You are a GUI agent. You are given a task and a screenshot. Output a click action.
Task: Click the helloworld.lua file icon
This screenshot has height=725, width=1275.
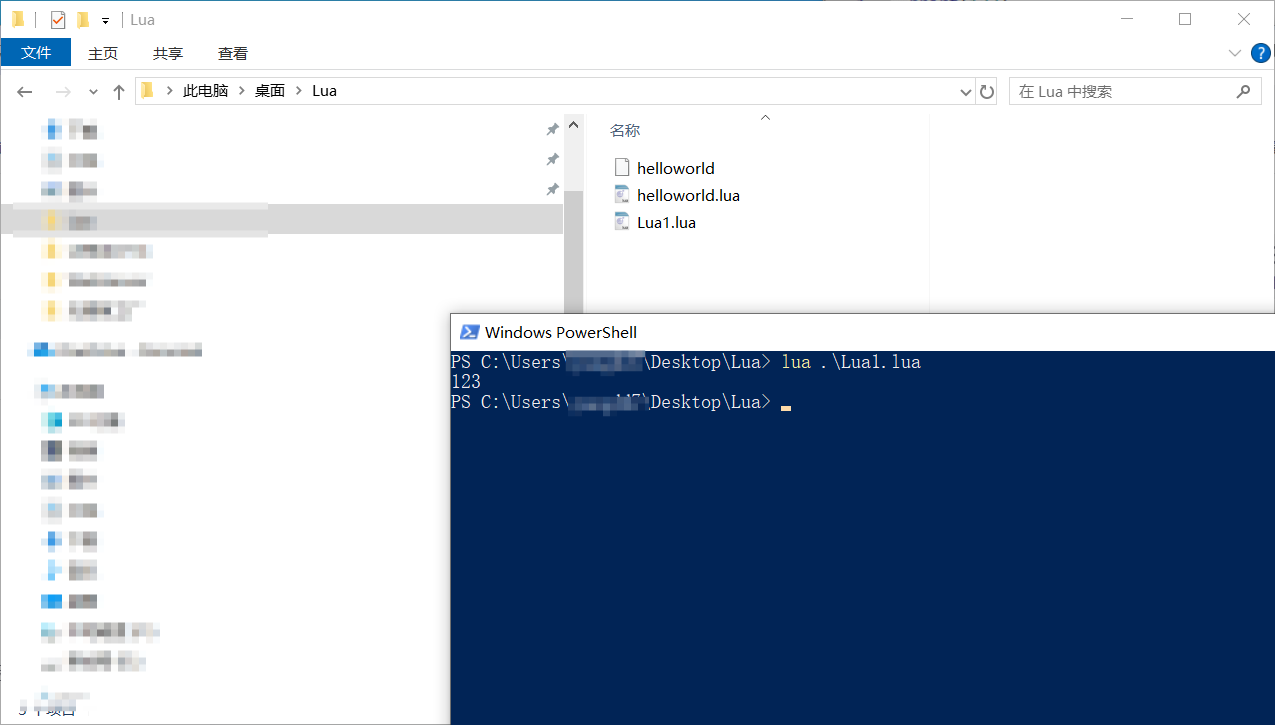click(622, 195)
